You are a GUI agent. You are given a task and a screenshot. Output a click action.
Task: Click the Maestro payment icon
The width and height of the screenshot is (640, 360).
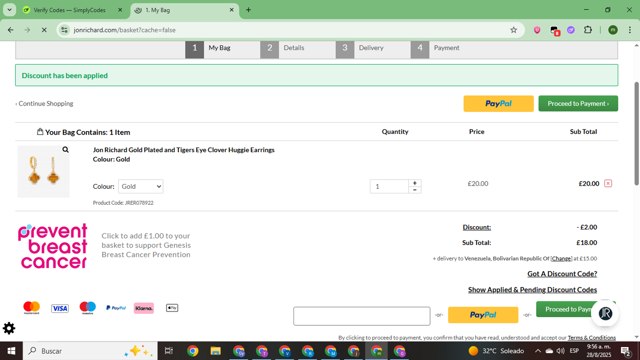click(x=87, y=308)
